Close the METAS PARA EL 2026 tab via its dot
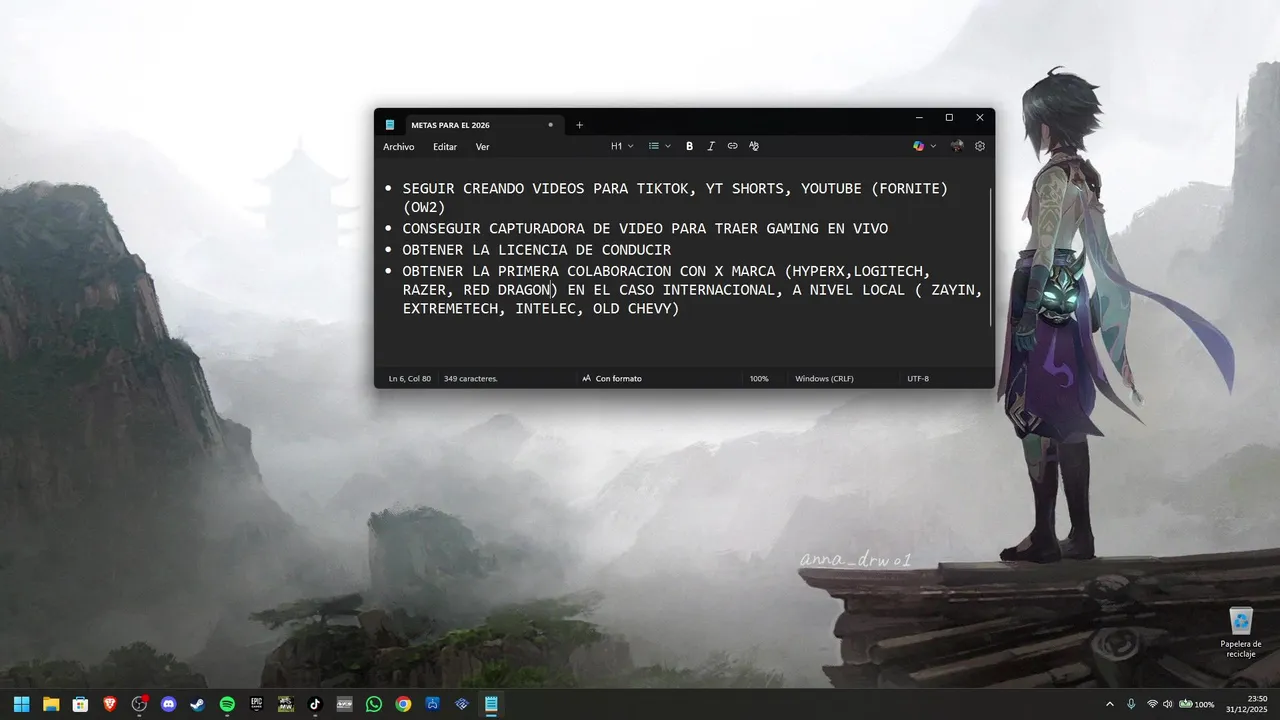 tap(550, 125)
